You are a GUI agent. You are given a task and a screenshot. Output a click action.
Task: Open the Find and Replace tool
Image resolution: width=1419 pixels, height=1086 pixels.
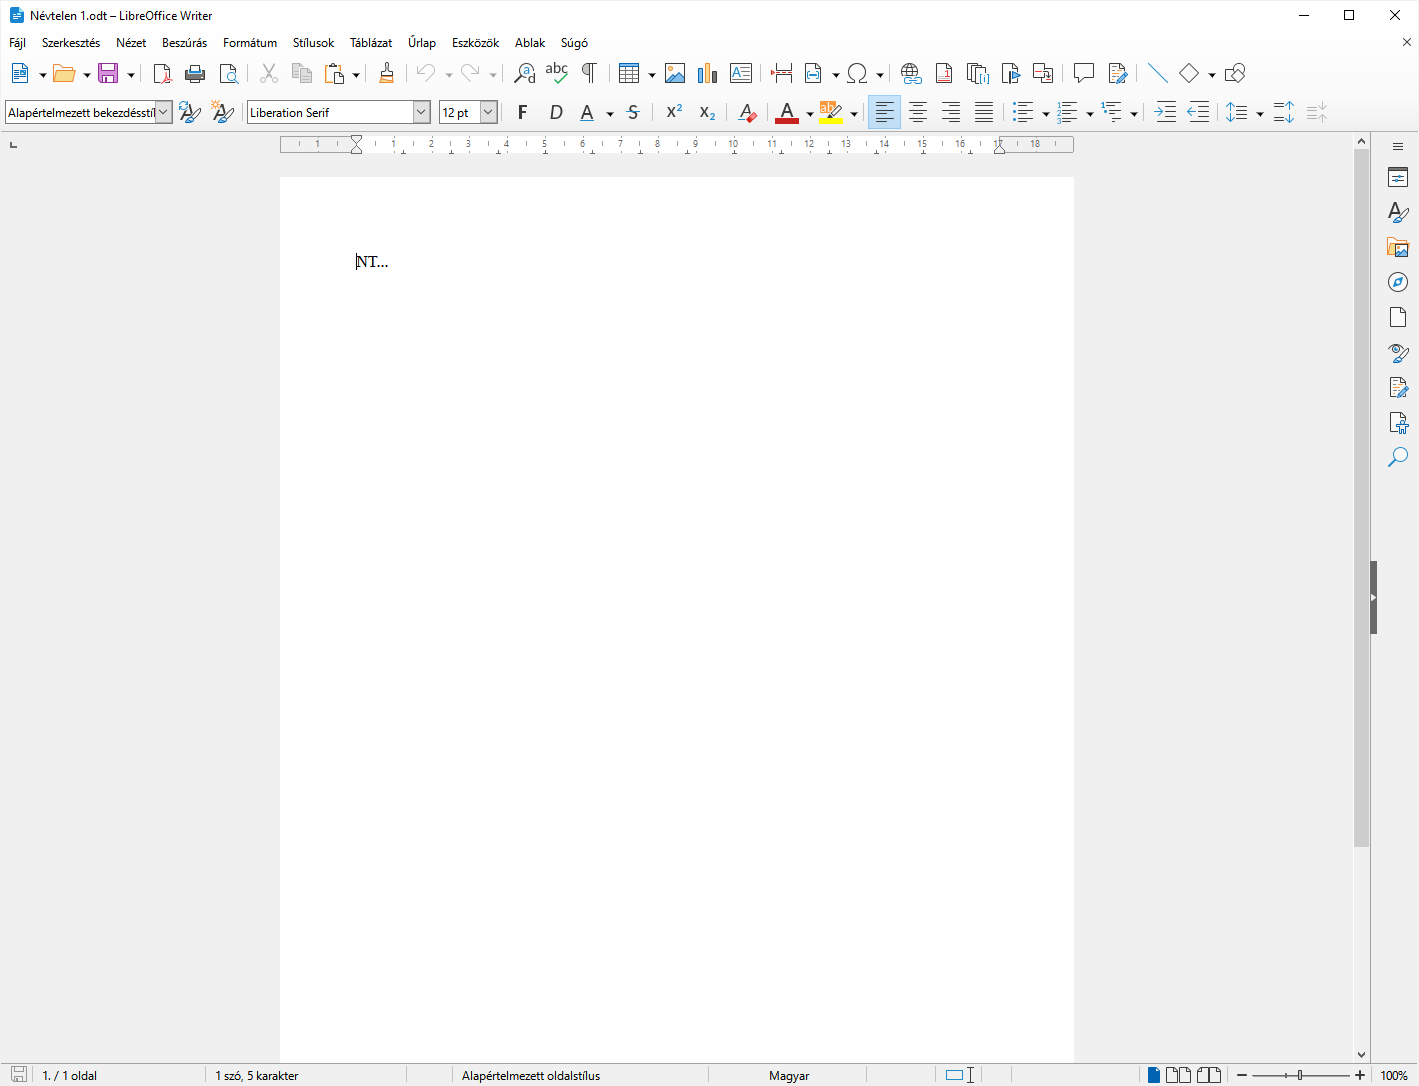[x=524, y=73]
